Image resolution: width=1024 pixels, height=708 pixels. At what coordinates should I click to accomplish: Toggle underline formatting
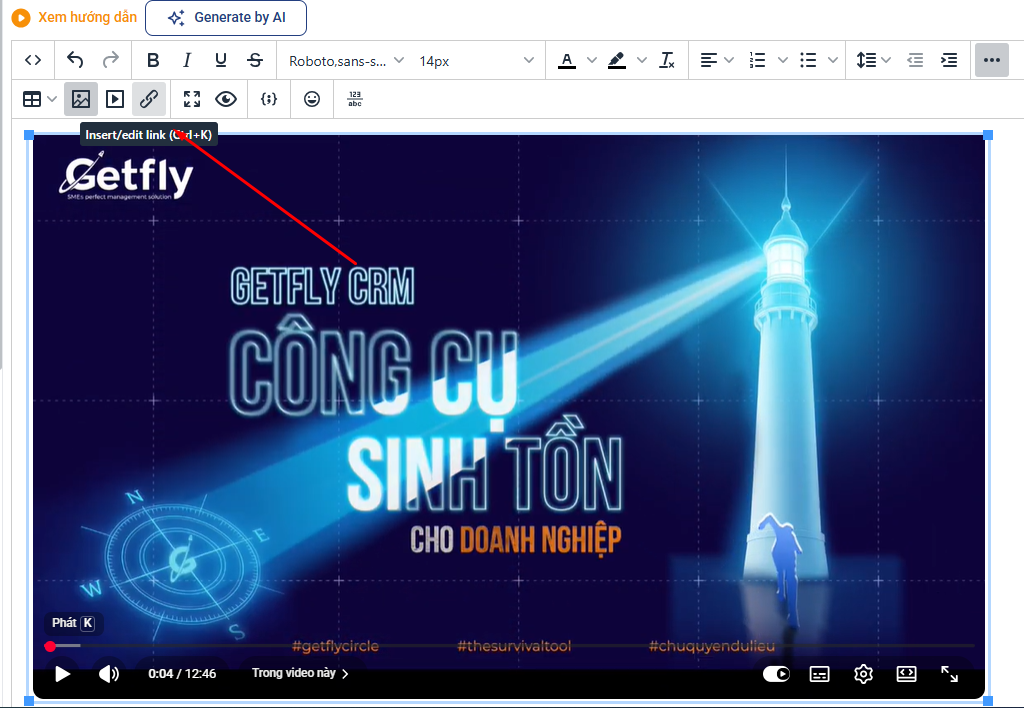[221, 60]
